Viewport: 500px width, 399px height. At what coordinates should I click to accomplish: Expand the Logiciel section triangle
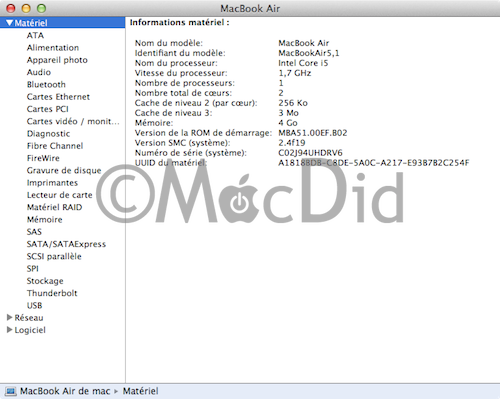point(10,330)
